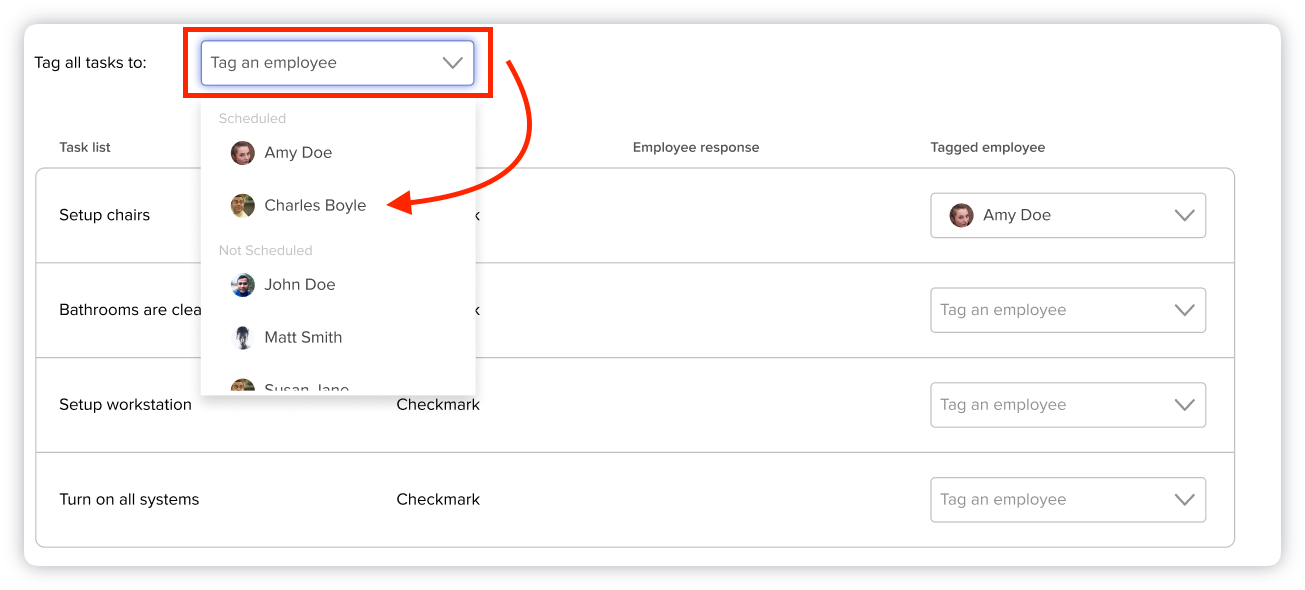This screenshot has width=1305, height=590.
Task: Open tagged employee dropdown for Setup workstation
Action: tap(1067, 405)
